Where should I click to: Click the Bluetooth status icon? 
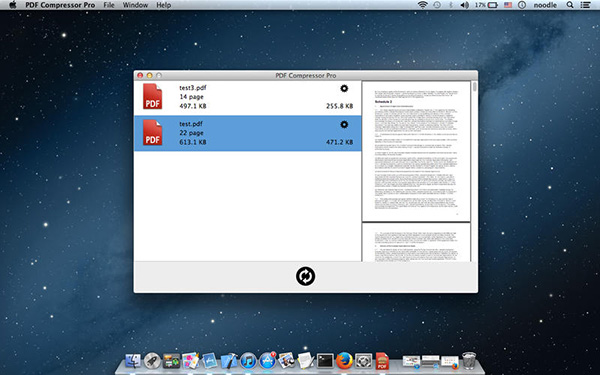point(451,5)
